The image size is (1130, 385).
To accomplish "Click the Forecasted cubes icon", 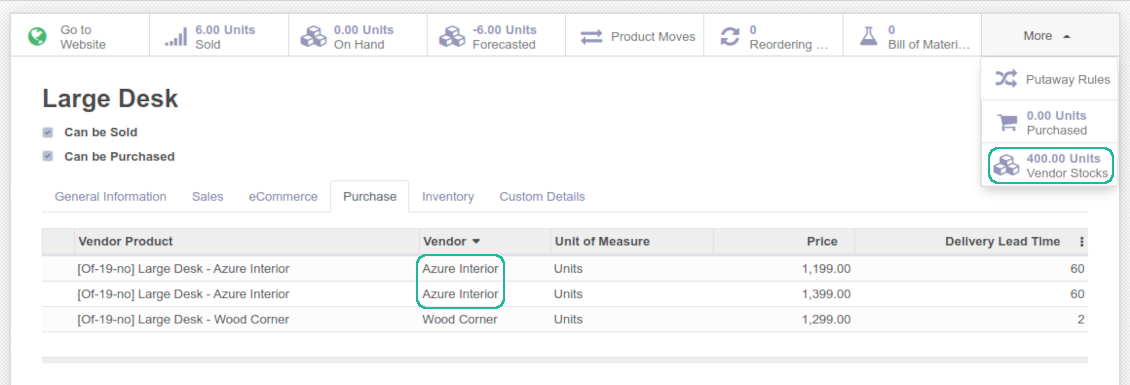I will pyautogui.click(x=452, y=36).
